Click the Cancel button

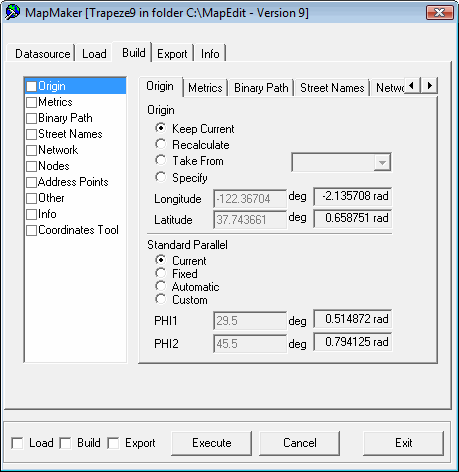coord(300,443)
